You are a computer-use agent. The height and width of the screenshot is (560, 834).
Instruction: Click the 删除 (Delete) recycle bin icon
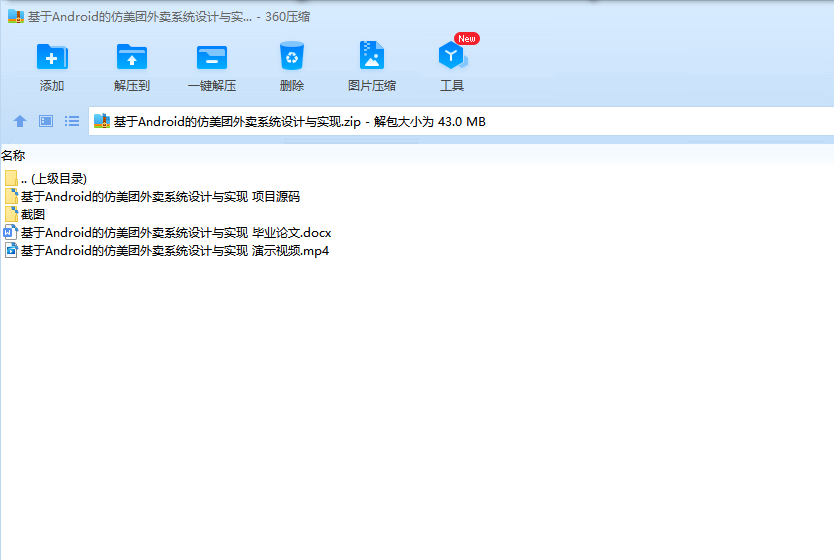pyautogui.click(x=291, y=56)
